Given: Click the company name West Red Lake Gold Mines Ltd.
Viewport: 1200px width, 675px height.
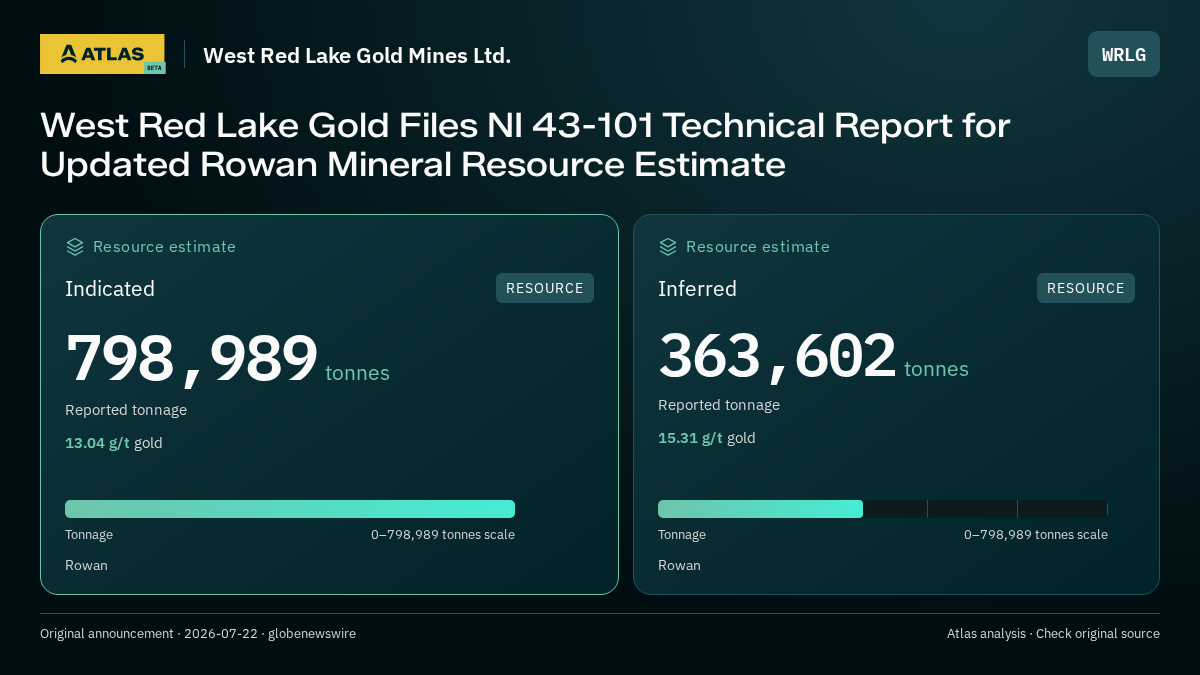Looking at the screenshot, I should tap(357, 55).
